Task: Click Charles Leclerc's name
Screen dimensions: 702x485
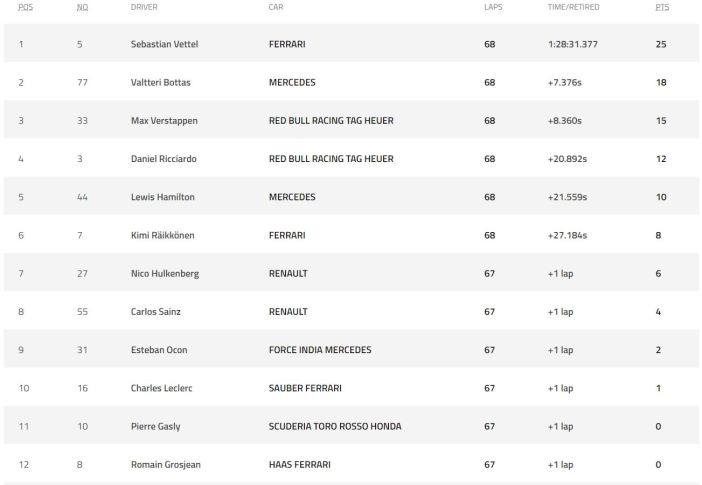Action: click(x=161, y=388)
